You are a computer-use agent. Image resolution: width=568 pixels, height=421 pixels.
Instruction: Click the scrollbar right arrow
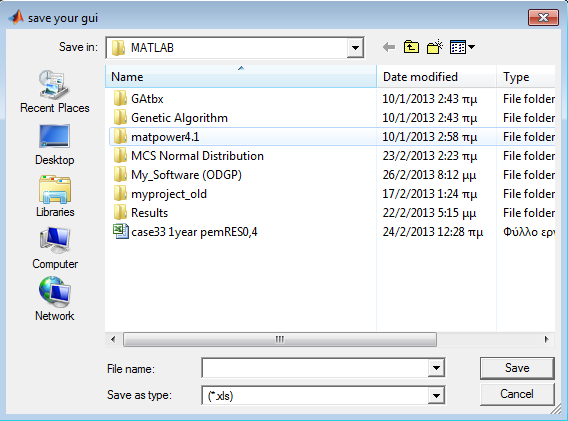547,339
